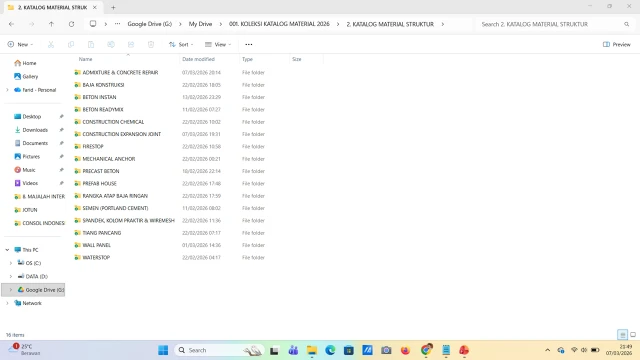This screenshot has height=360, width=640.
Task: Open Camera app from taskbar
Action: [386, 350]
